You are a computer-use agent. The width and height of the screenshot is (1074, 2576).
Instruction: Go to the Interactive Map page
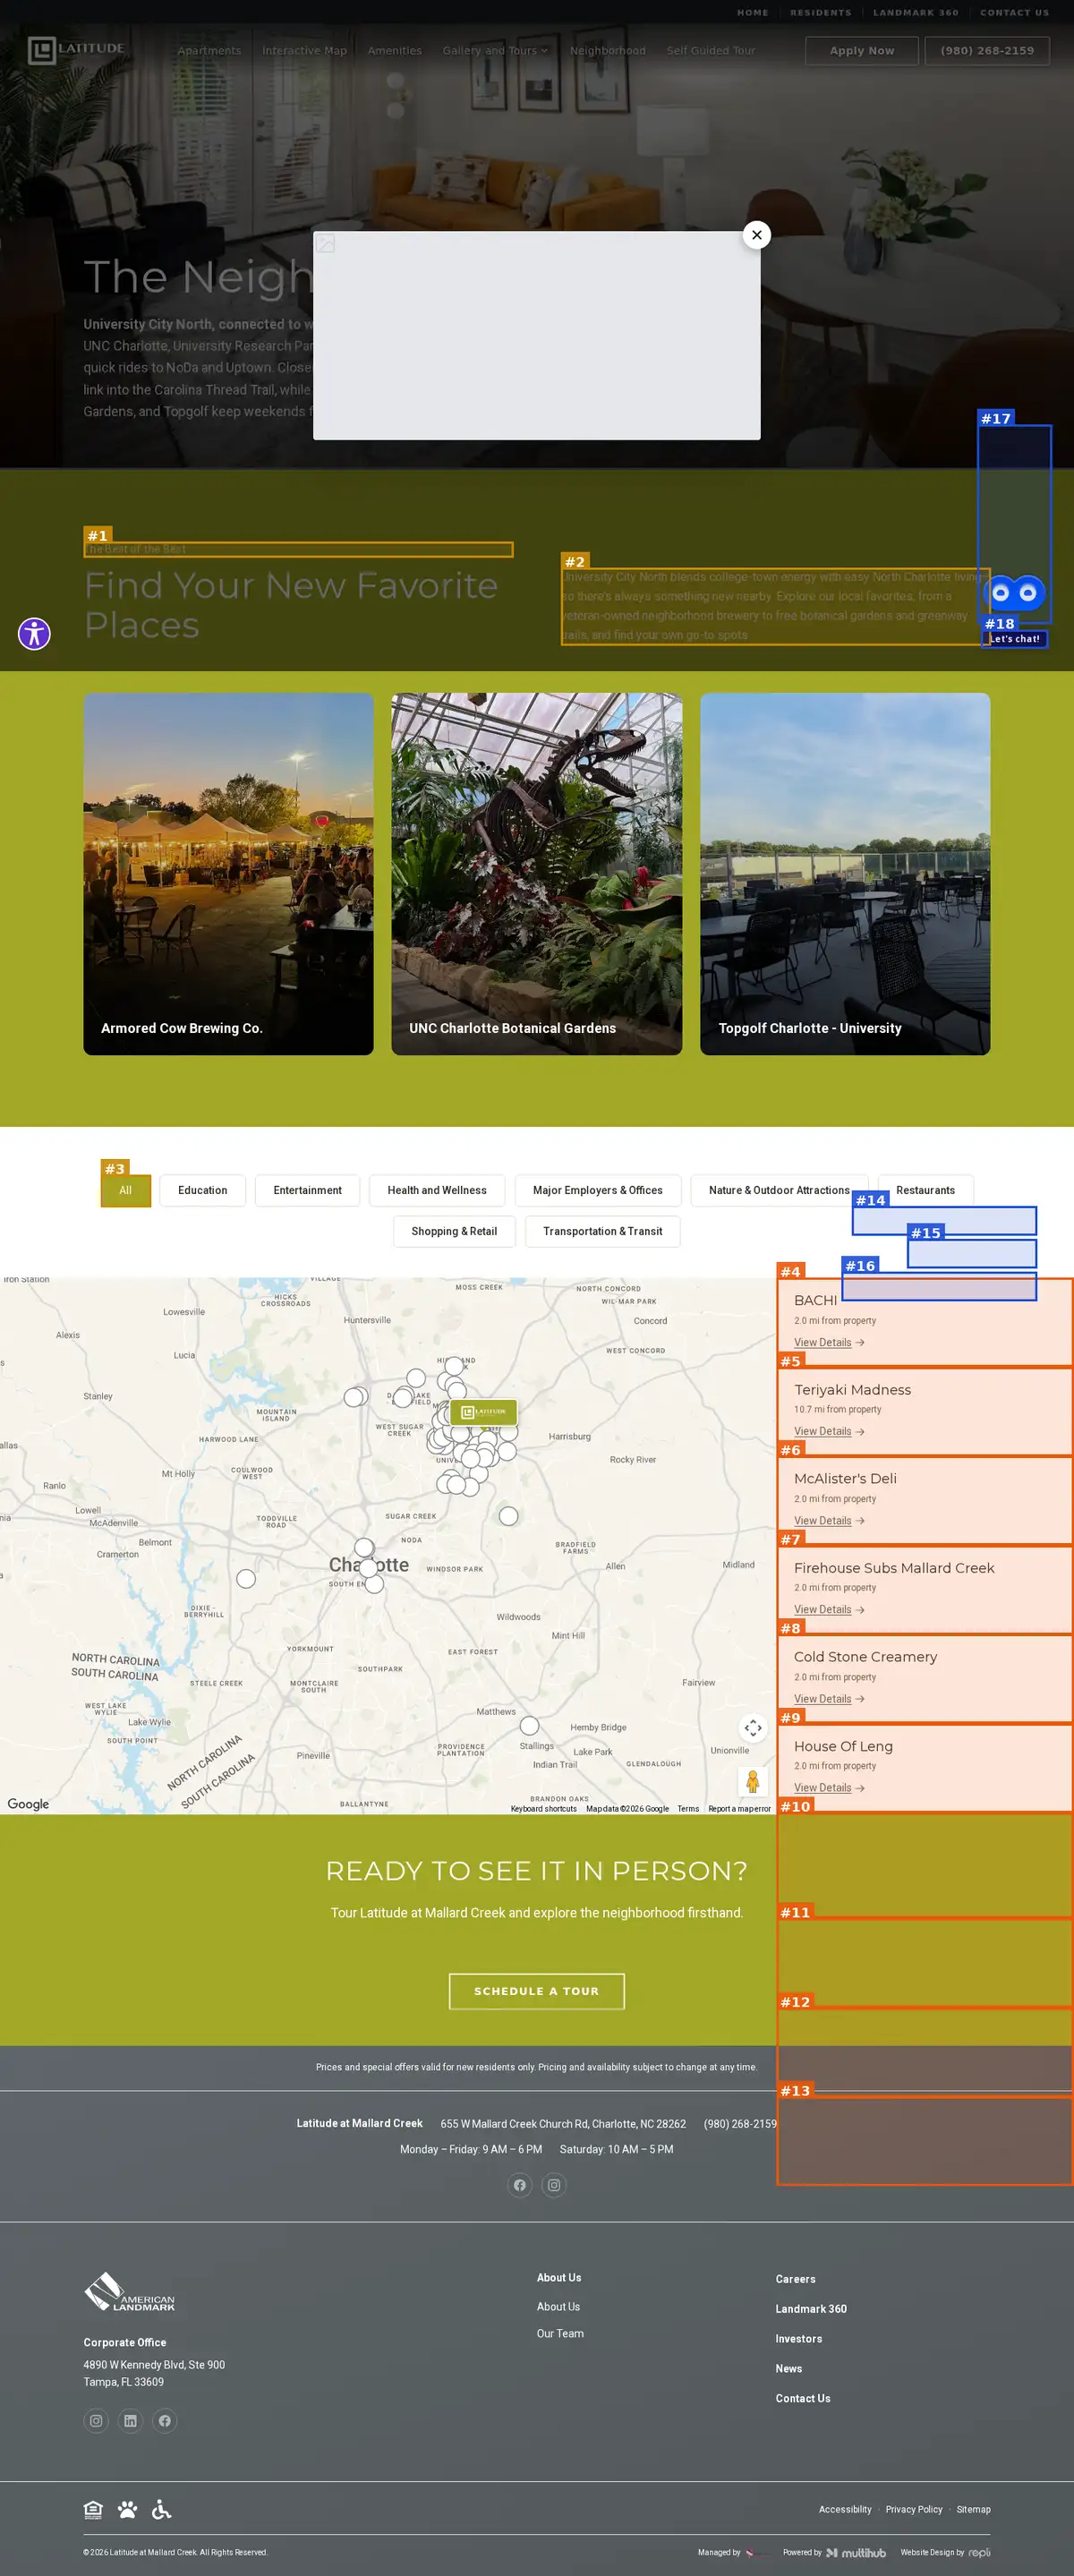[304, 51]
